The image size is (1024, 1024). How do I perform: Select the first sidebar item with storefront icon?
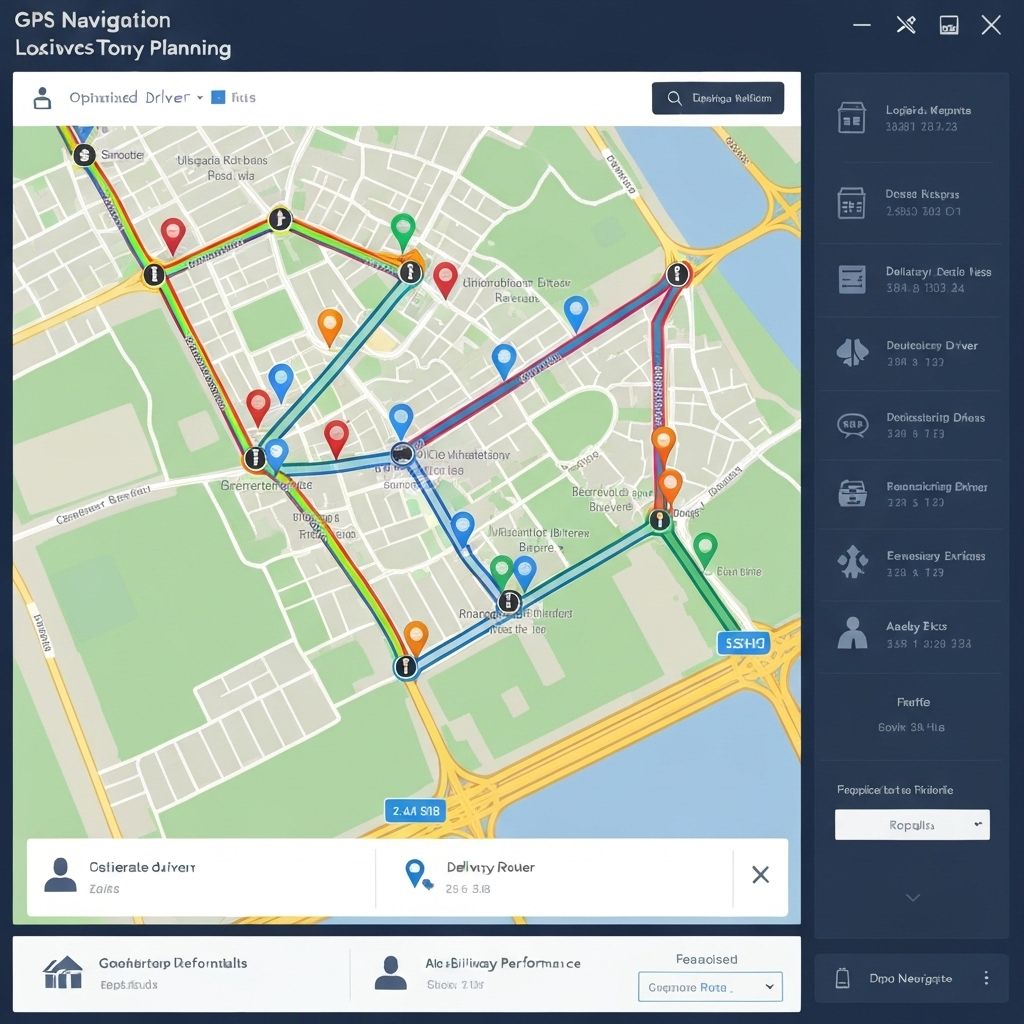851,118
